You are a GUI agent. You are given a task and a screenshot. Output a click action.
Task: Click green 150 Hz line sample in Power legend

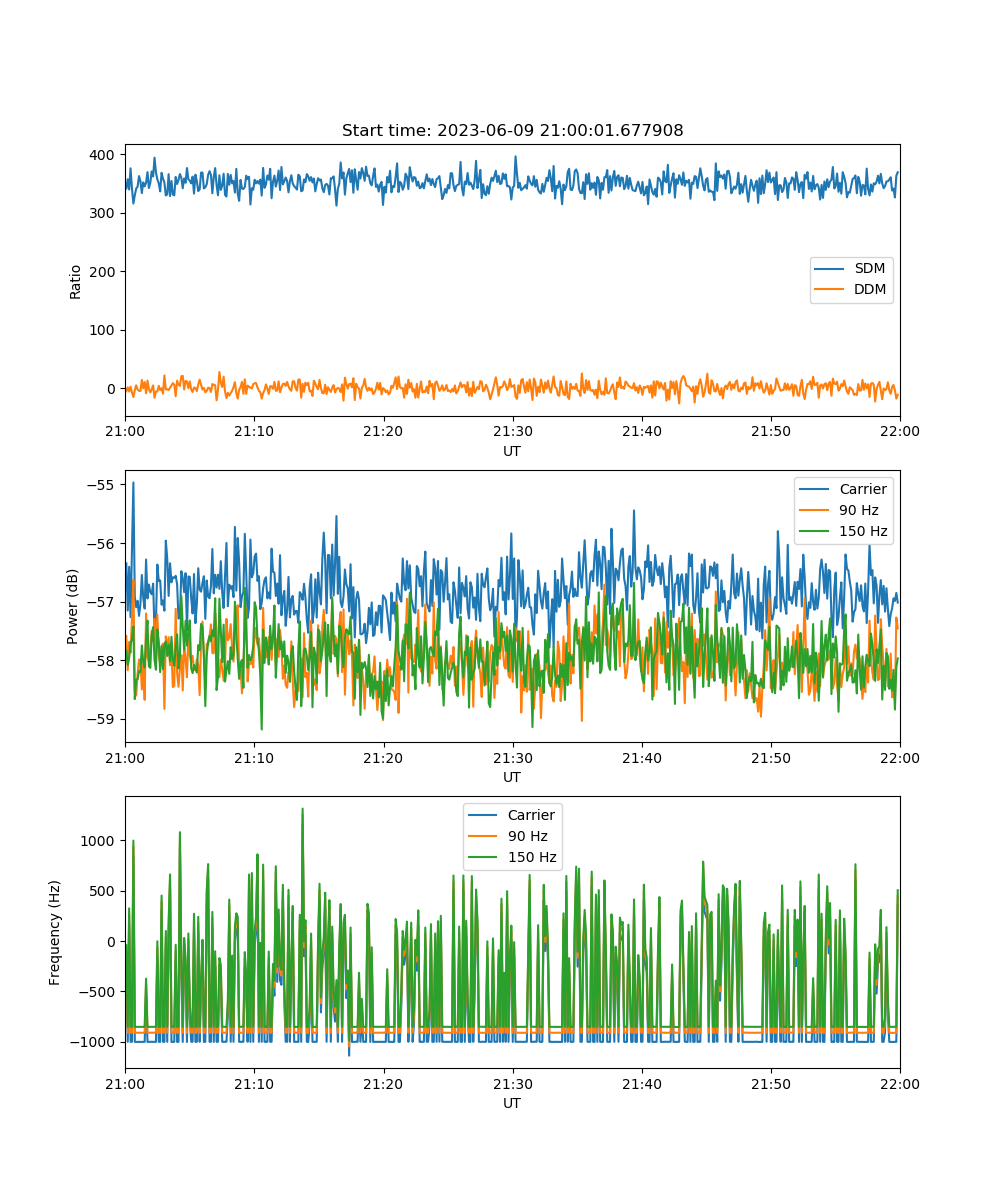(x=816, y=531)
